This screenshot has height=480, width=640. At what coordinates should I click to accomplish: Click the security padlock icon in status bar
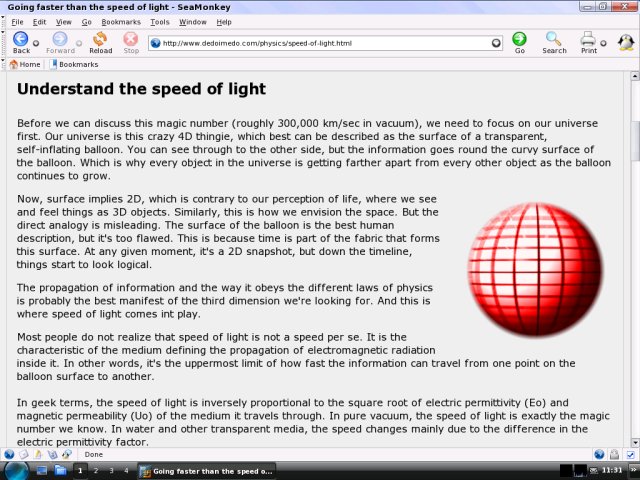614,454
